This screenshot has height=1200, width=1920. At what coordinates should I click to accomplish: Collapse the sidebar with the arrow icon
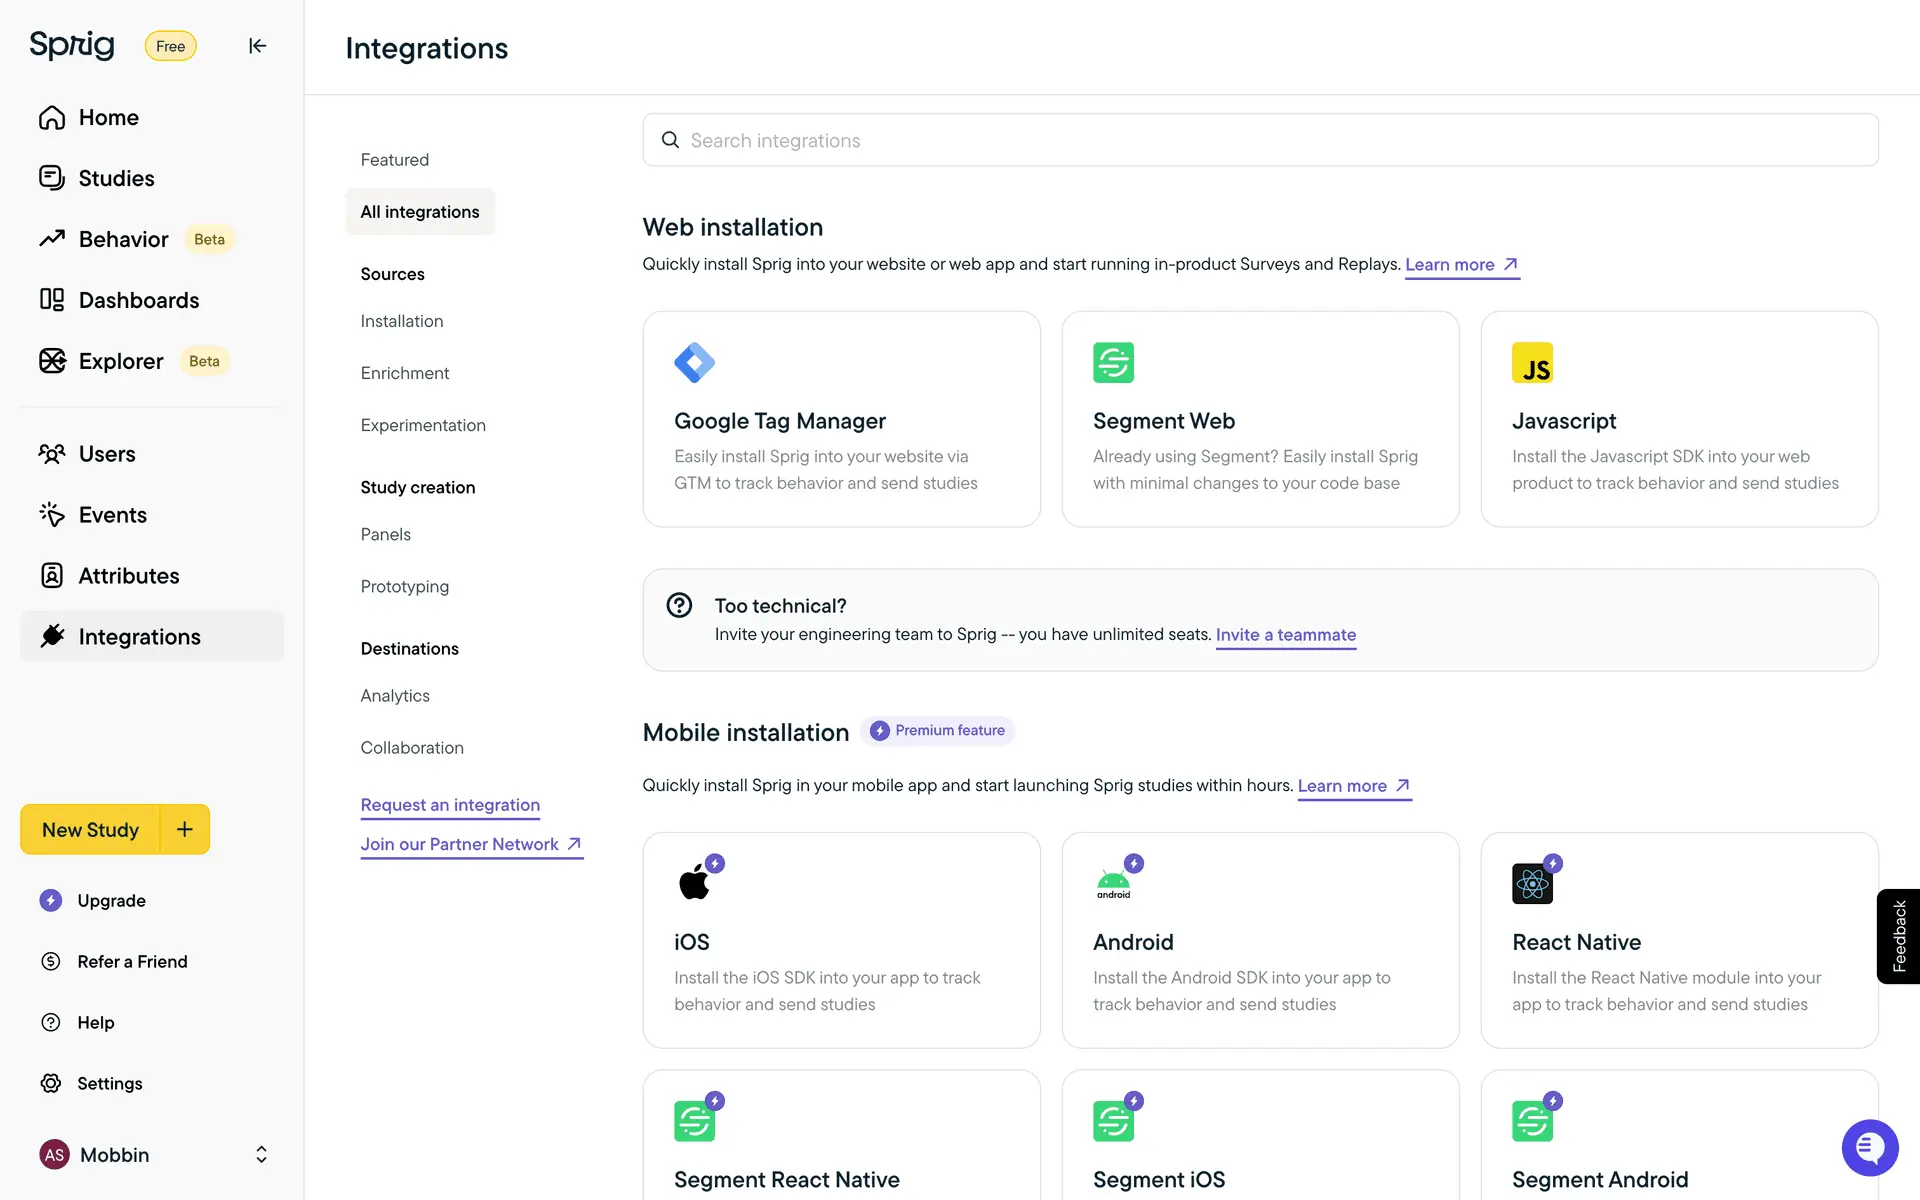(x=257, y=46)
